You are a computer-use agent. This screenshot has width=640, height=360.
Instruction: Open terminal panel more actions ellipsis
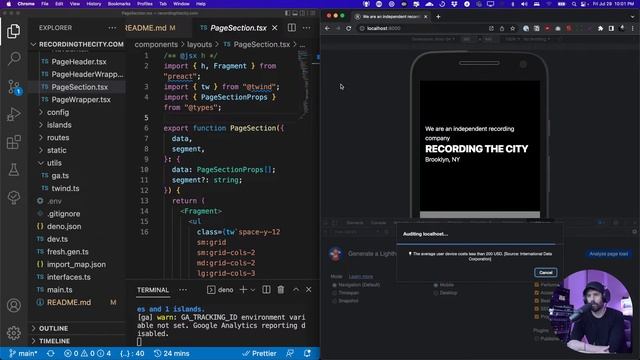(x=183, y=290)
